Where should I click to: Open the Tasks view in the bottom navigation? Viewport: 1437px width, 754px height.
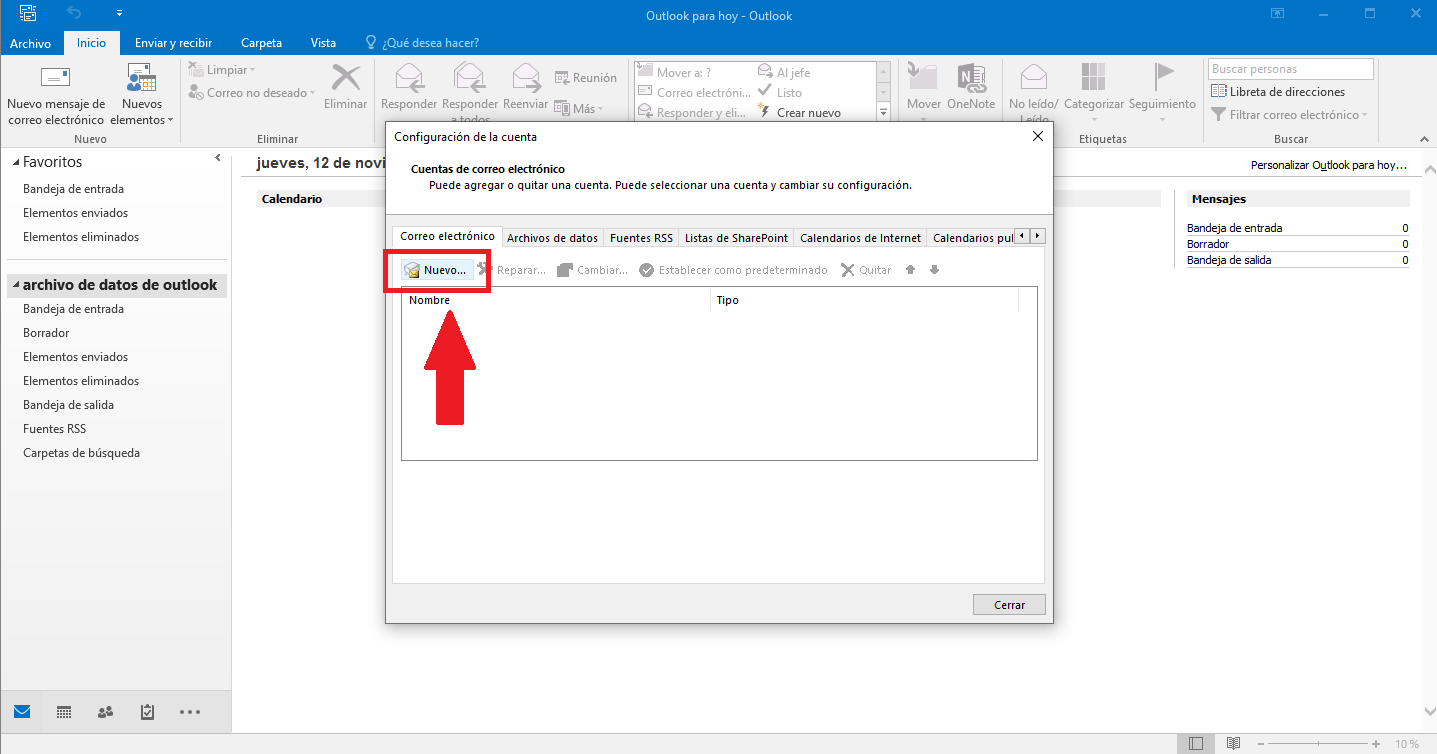(148, 712)
